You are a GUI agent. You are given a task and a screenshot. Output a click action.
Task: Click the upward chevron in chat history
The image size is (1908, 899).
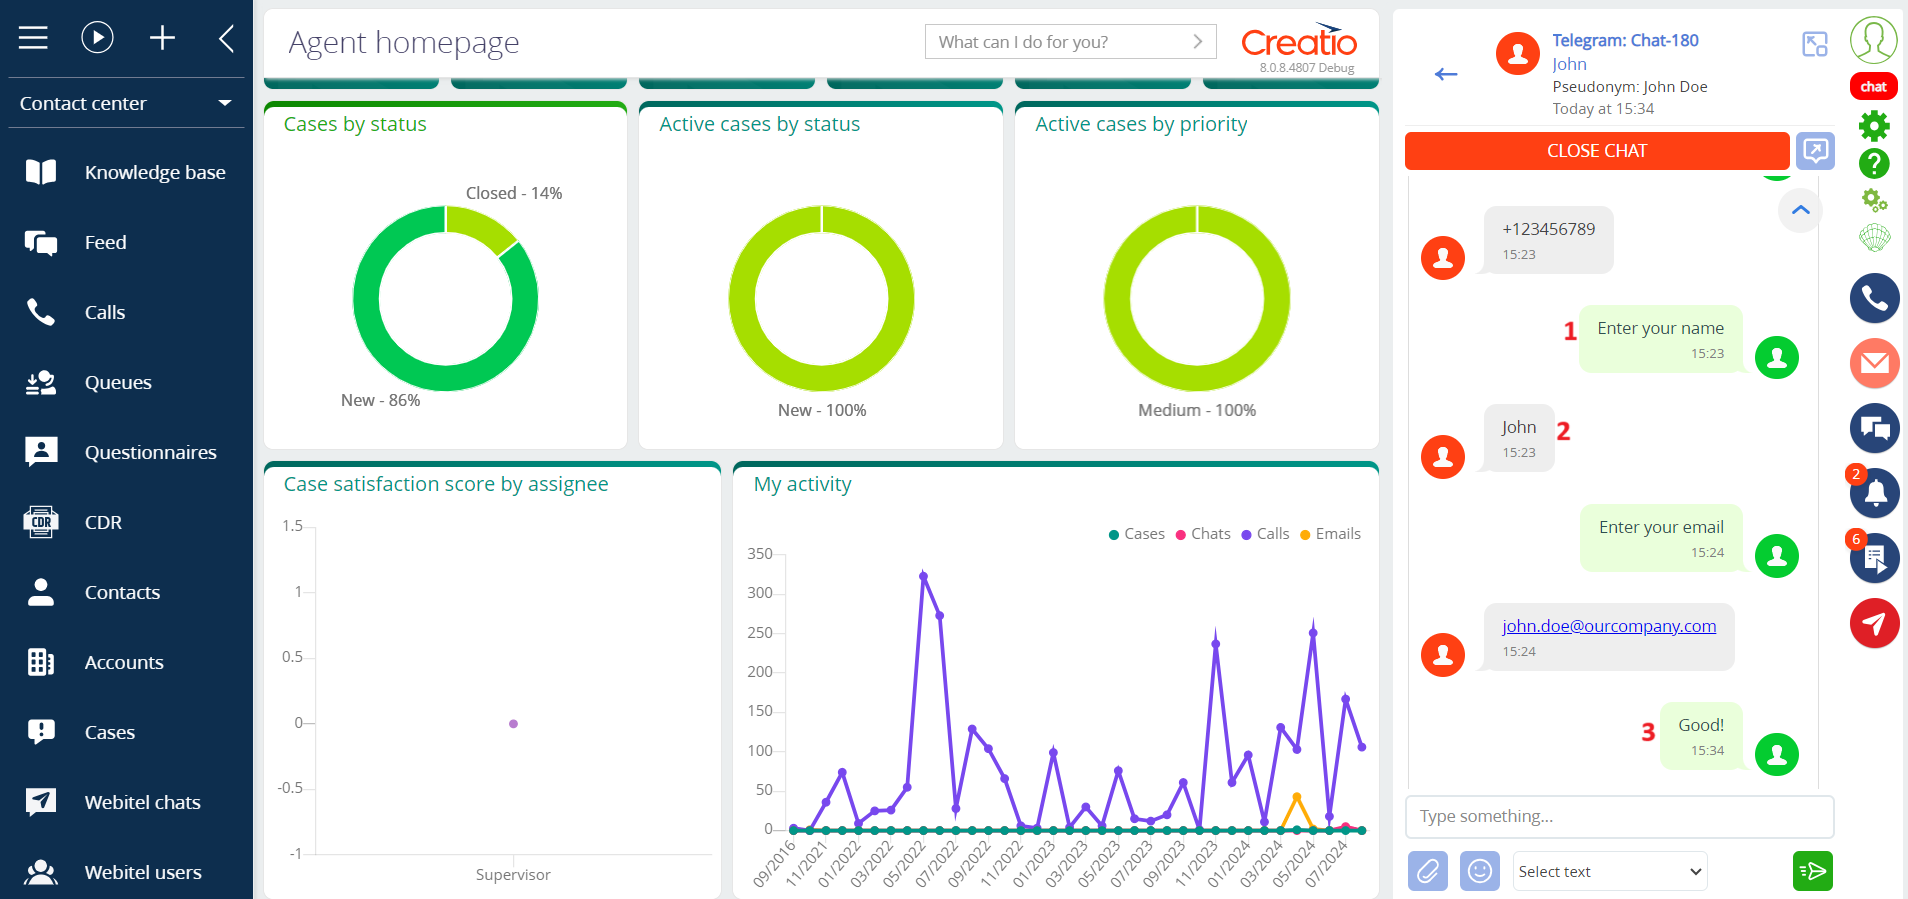[x=1801, y=210]
